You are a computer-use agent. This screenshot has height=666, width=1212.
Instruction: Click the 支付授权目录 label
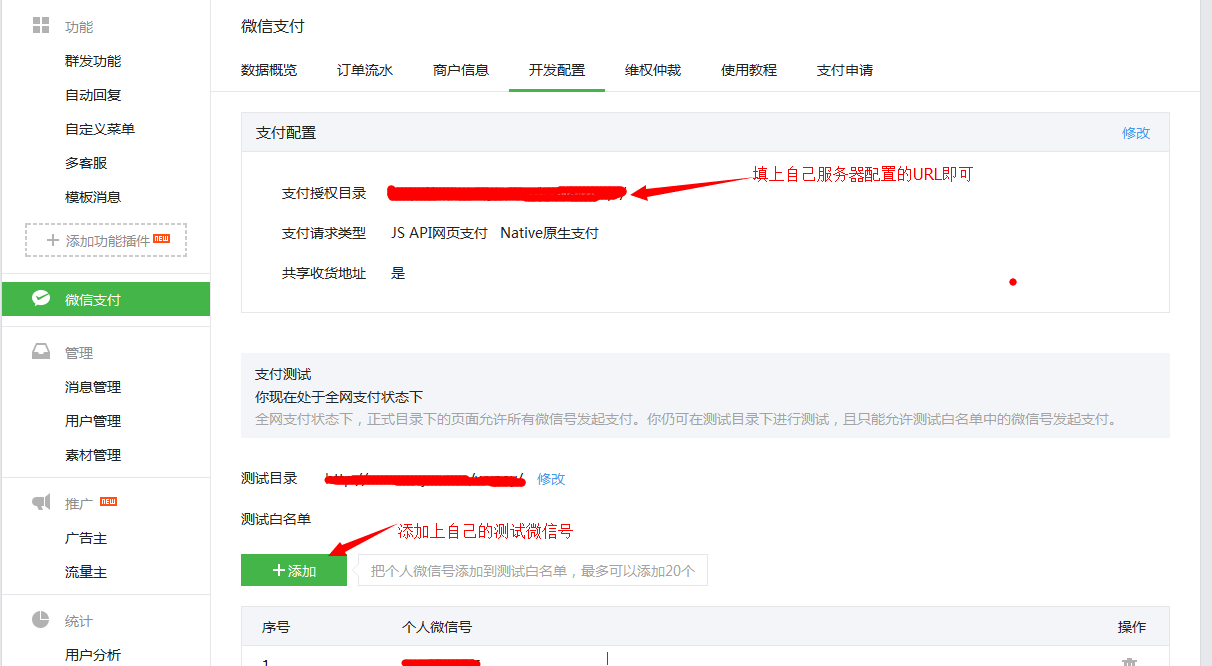(x=324, y=193)
